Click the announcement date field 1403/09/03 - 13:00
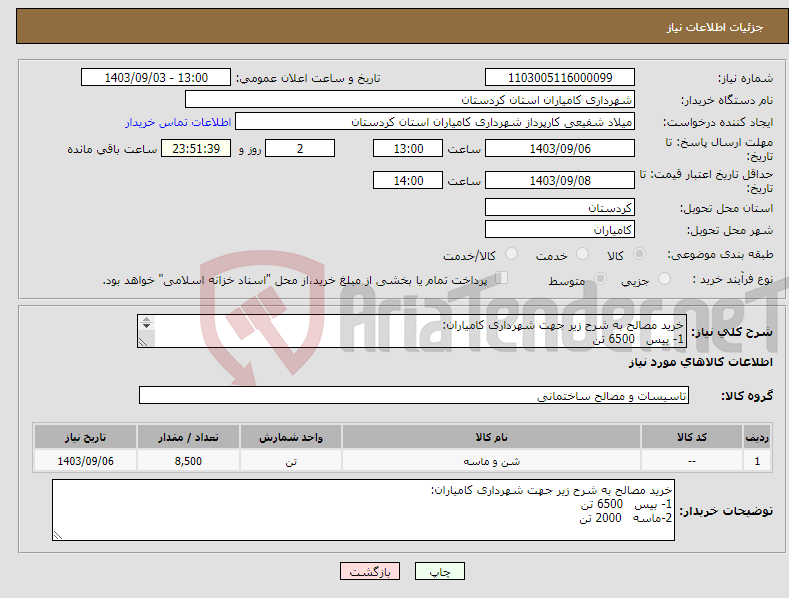 [x=155, y=78]
